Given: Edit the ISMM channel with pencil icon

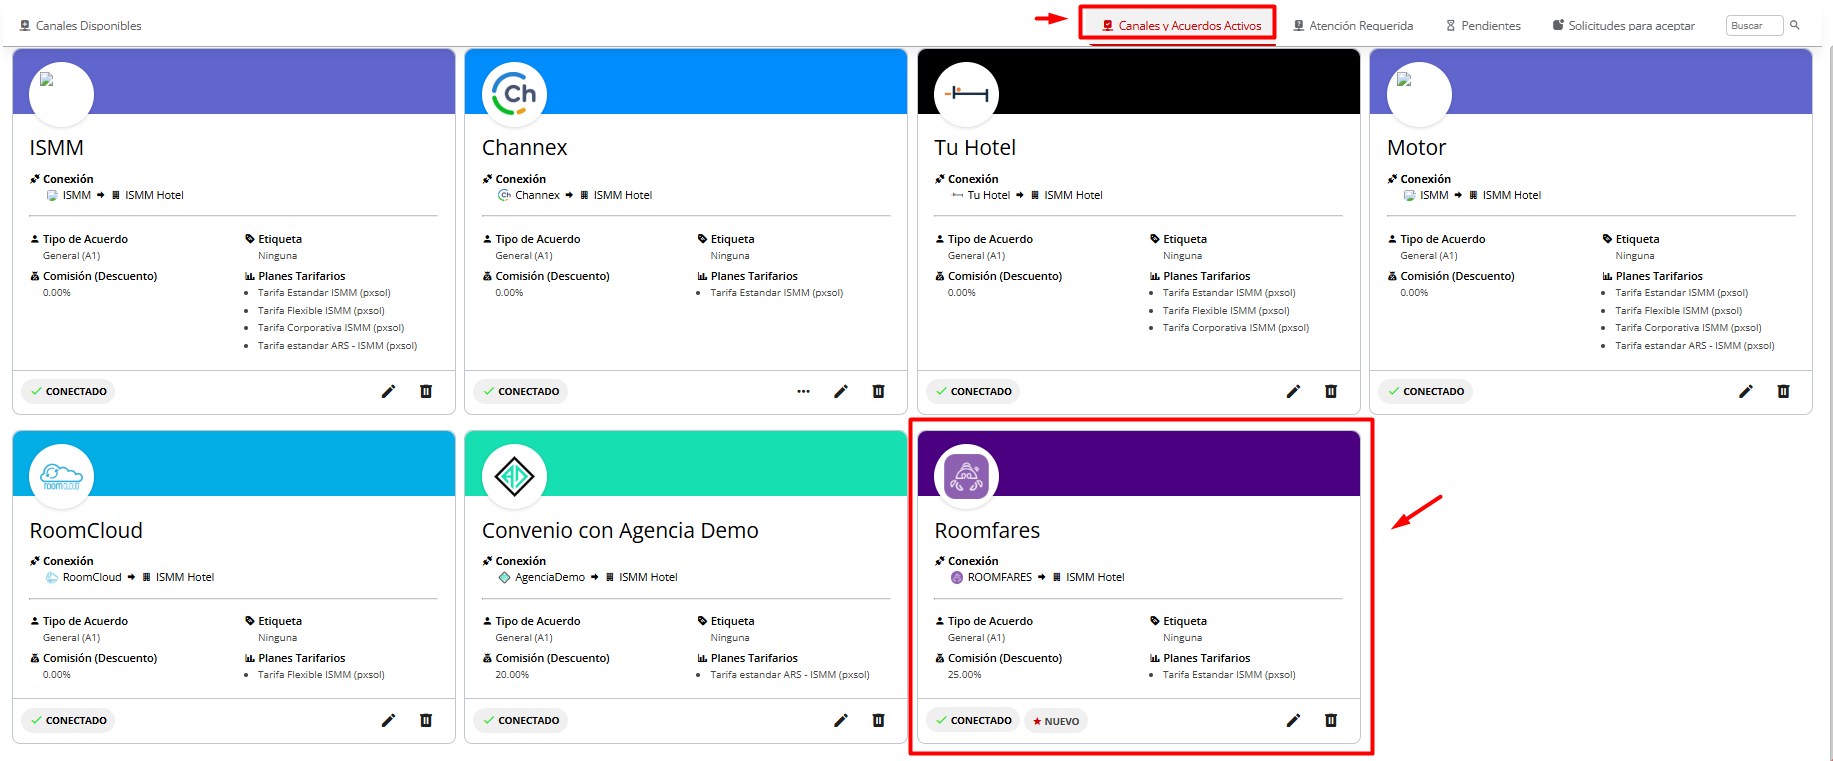Looking at the screenshot, I should pyautogui.click(x=388, y=391).
